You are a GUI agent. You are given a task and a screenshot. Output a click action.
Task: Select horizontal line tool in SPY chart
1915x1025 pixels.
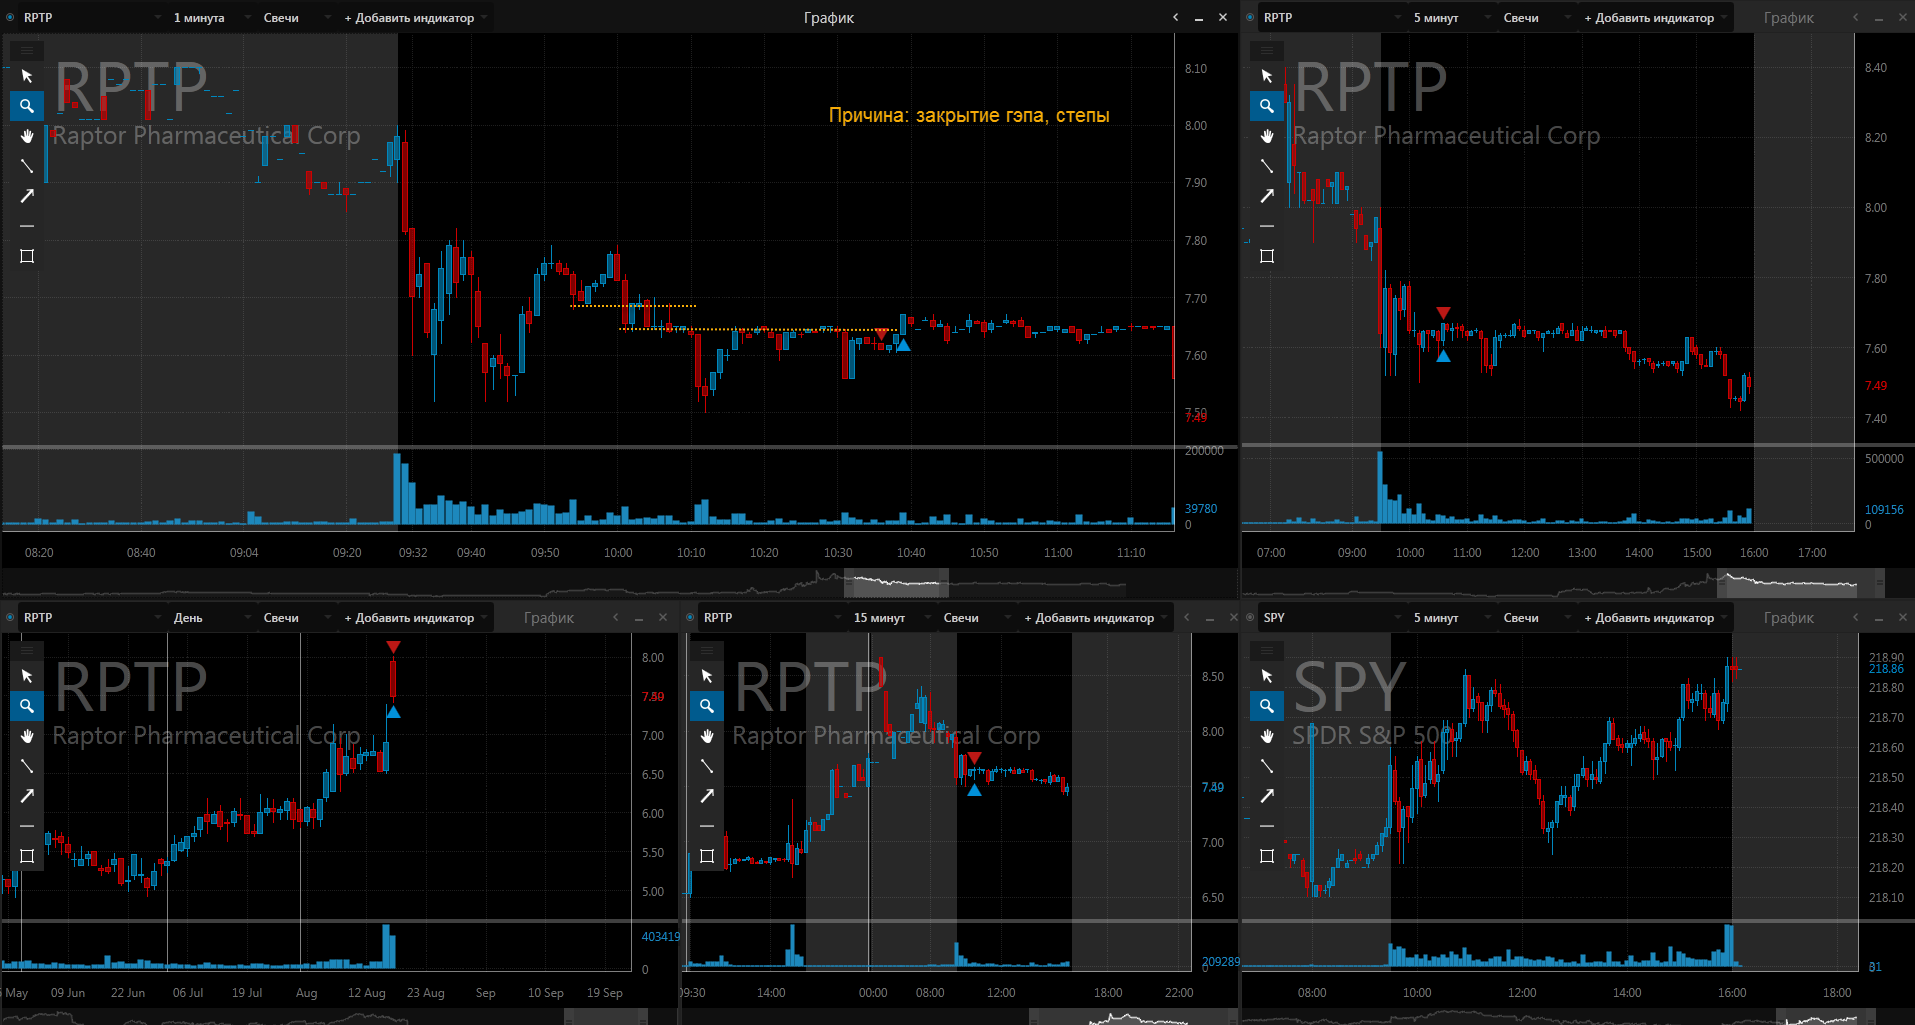coord(1267,826)
